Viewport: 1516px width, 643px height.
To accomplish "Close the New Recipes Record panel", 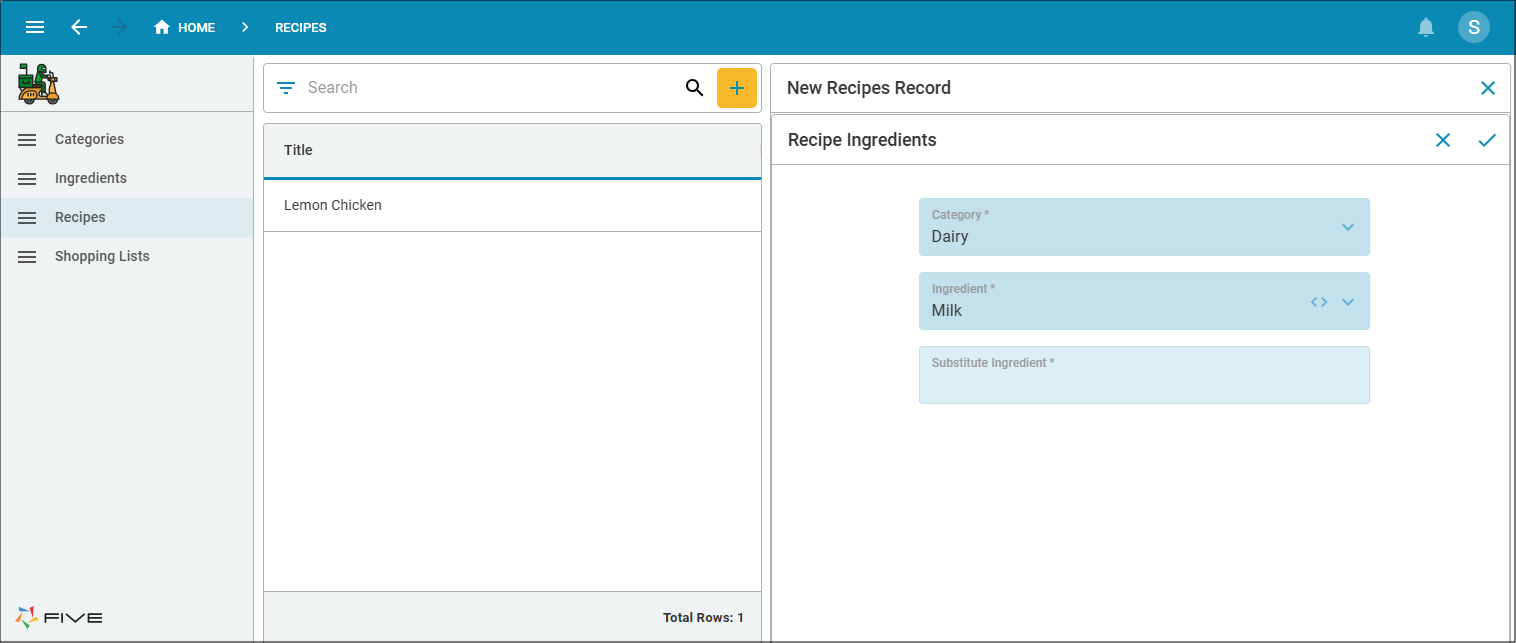I will click(x=1488, y=88).
